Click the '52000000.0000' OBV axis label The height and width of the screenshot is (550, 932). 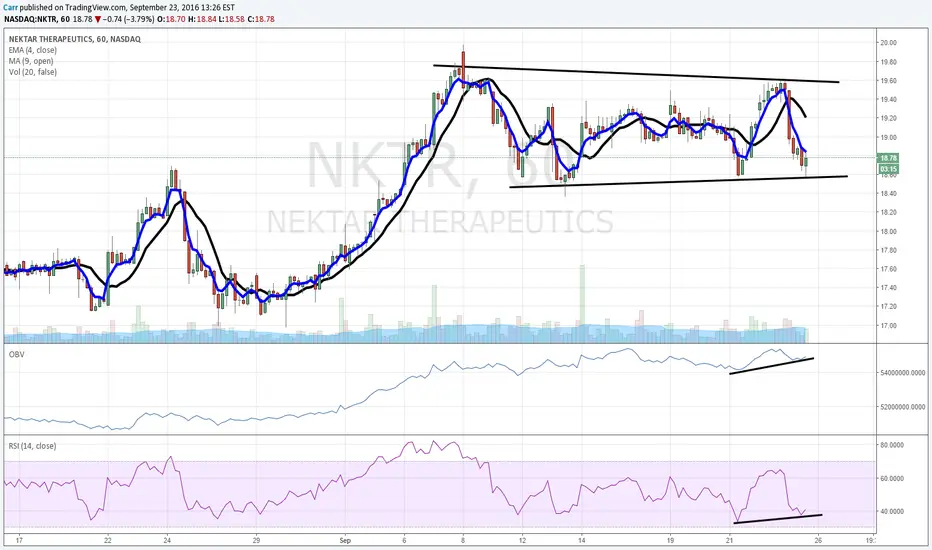tap(903, 407)
